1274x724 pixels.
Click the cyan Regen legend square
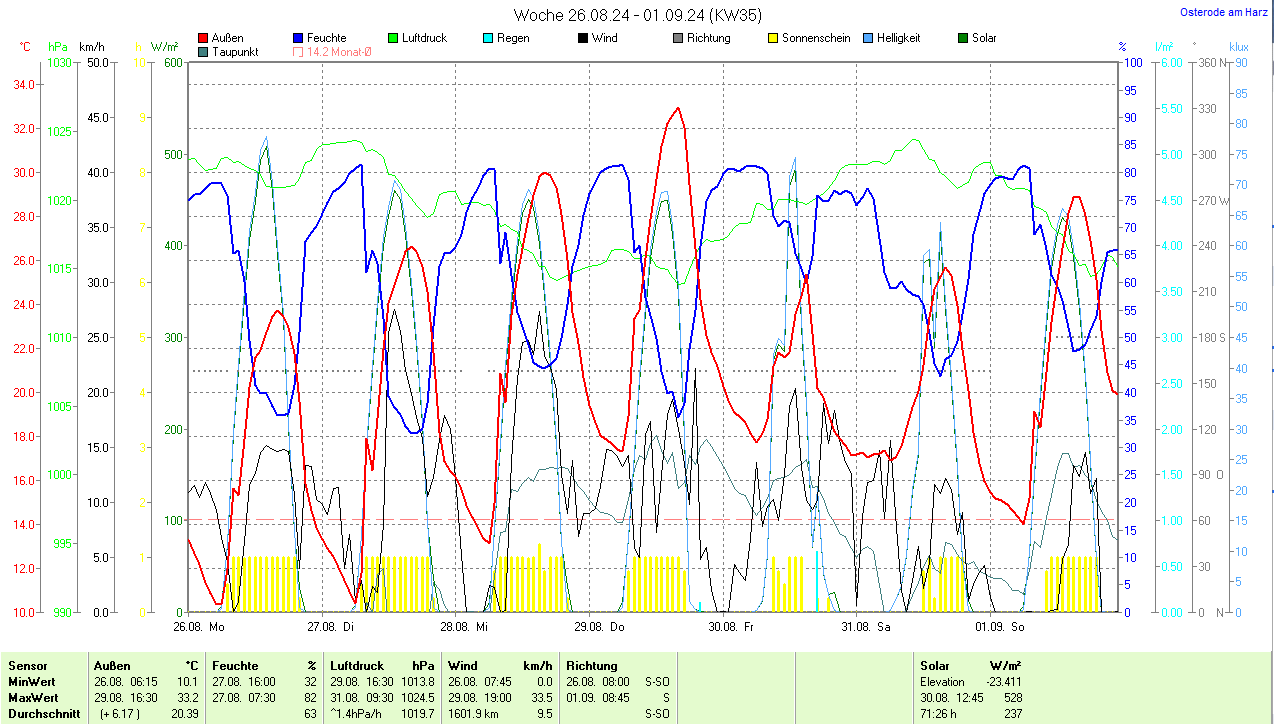[x=488, y=39]
